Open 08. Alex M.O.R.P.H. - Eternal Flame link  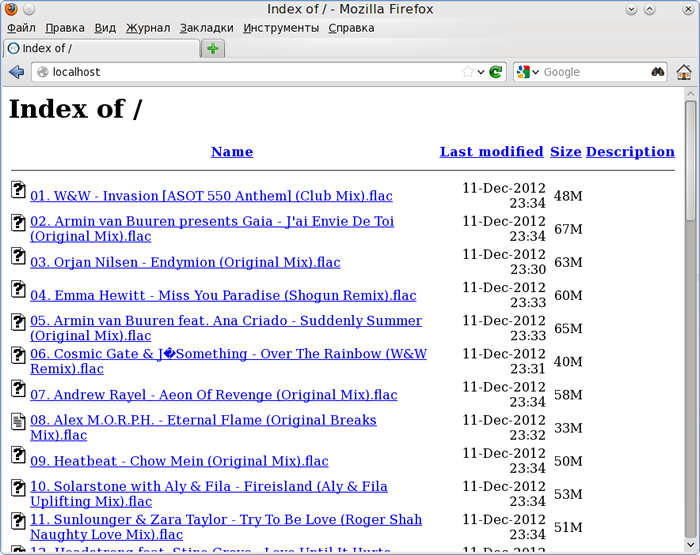(x=203, y=428)
